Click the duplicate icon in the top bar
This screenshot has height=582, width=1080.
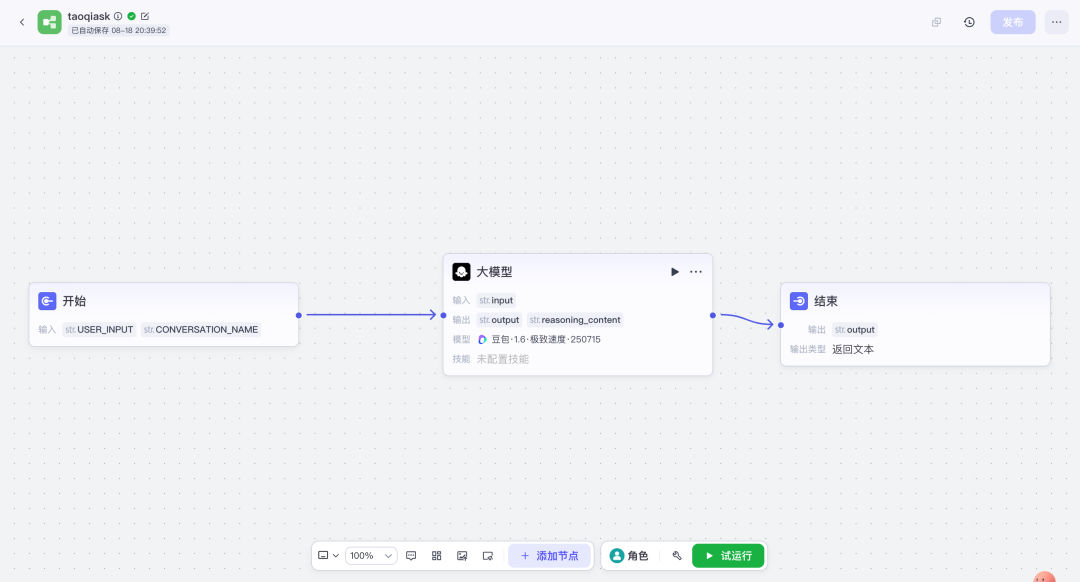(x=936, y=22)
